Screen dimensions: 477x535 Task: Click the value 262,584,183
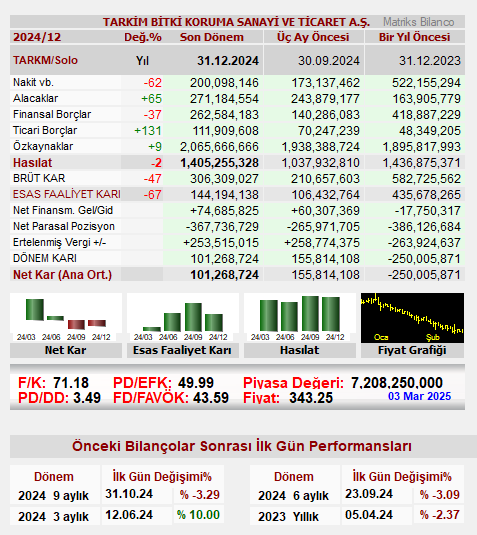pyautogui.click(x=224, y=115)
